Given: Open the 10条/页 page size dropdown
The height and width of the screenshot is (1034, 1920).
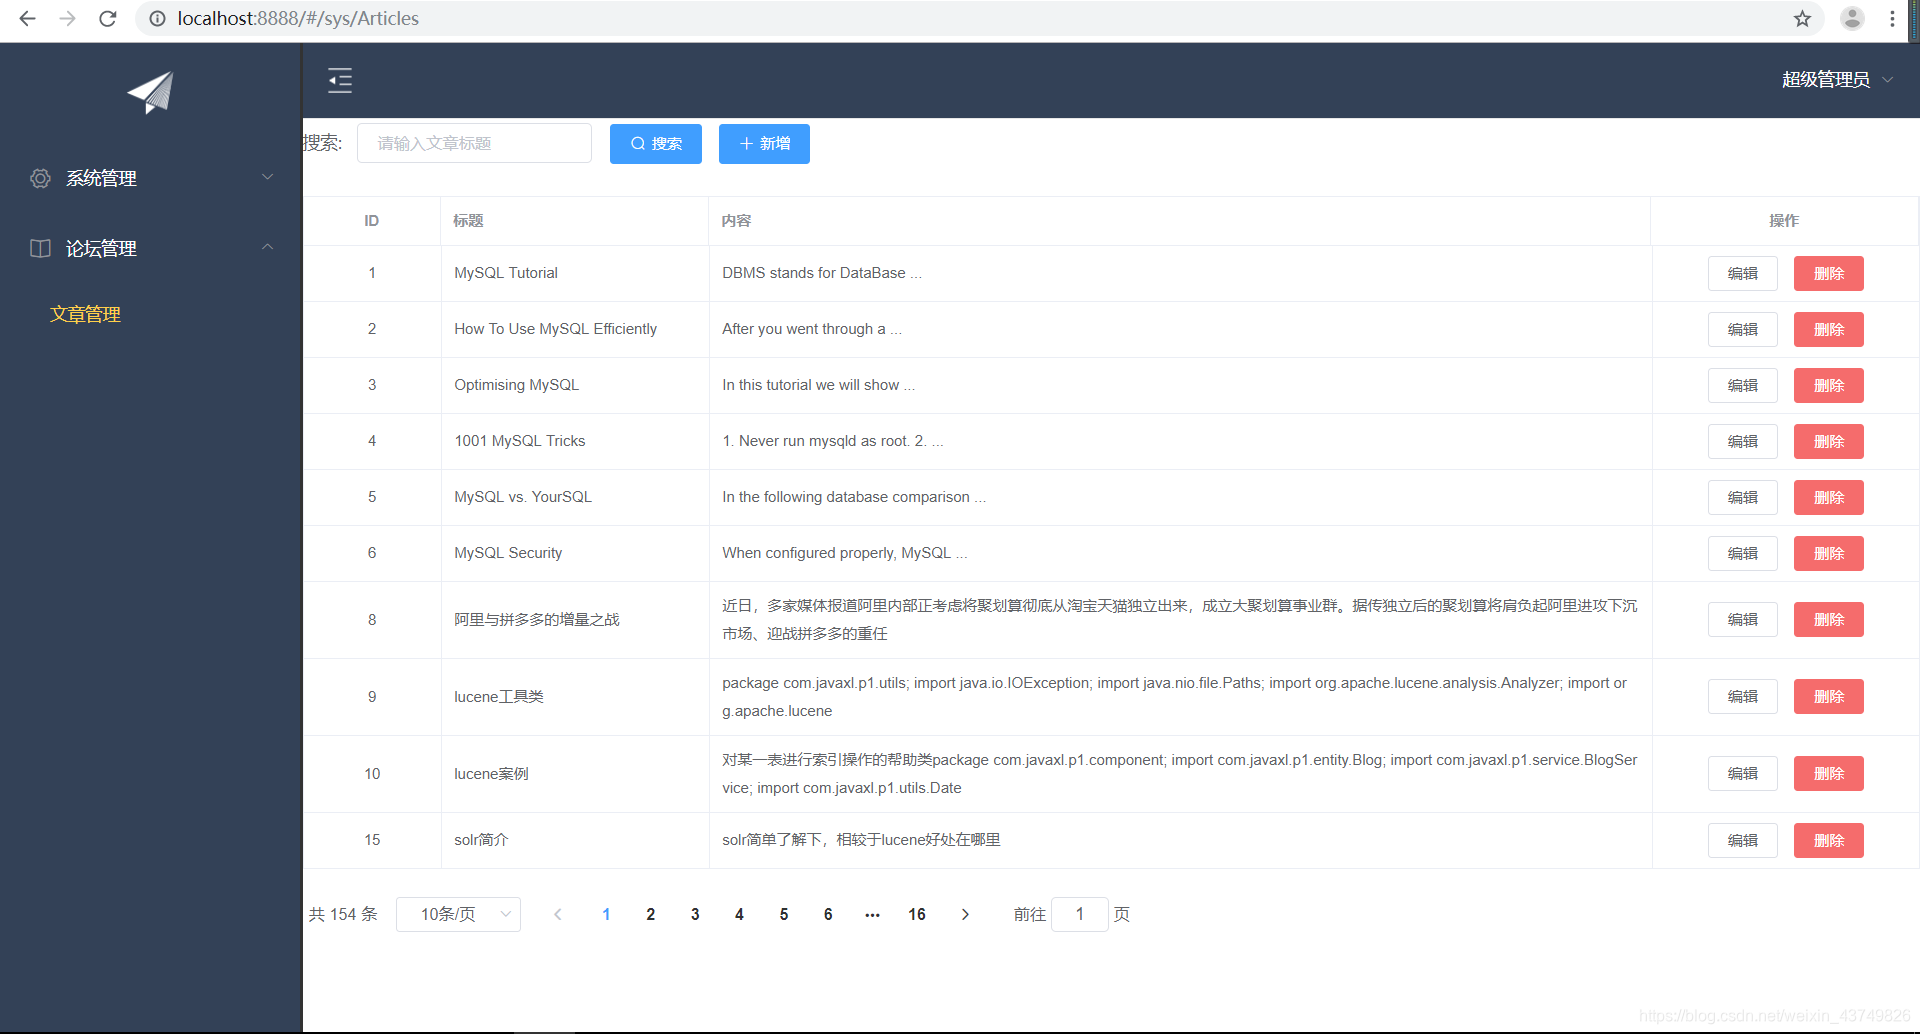Looking at the screenshot, I should pos(458,914).
